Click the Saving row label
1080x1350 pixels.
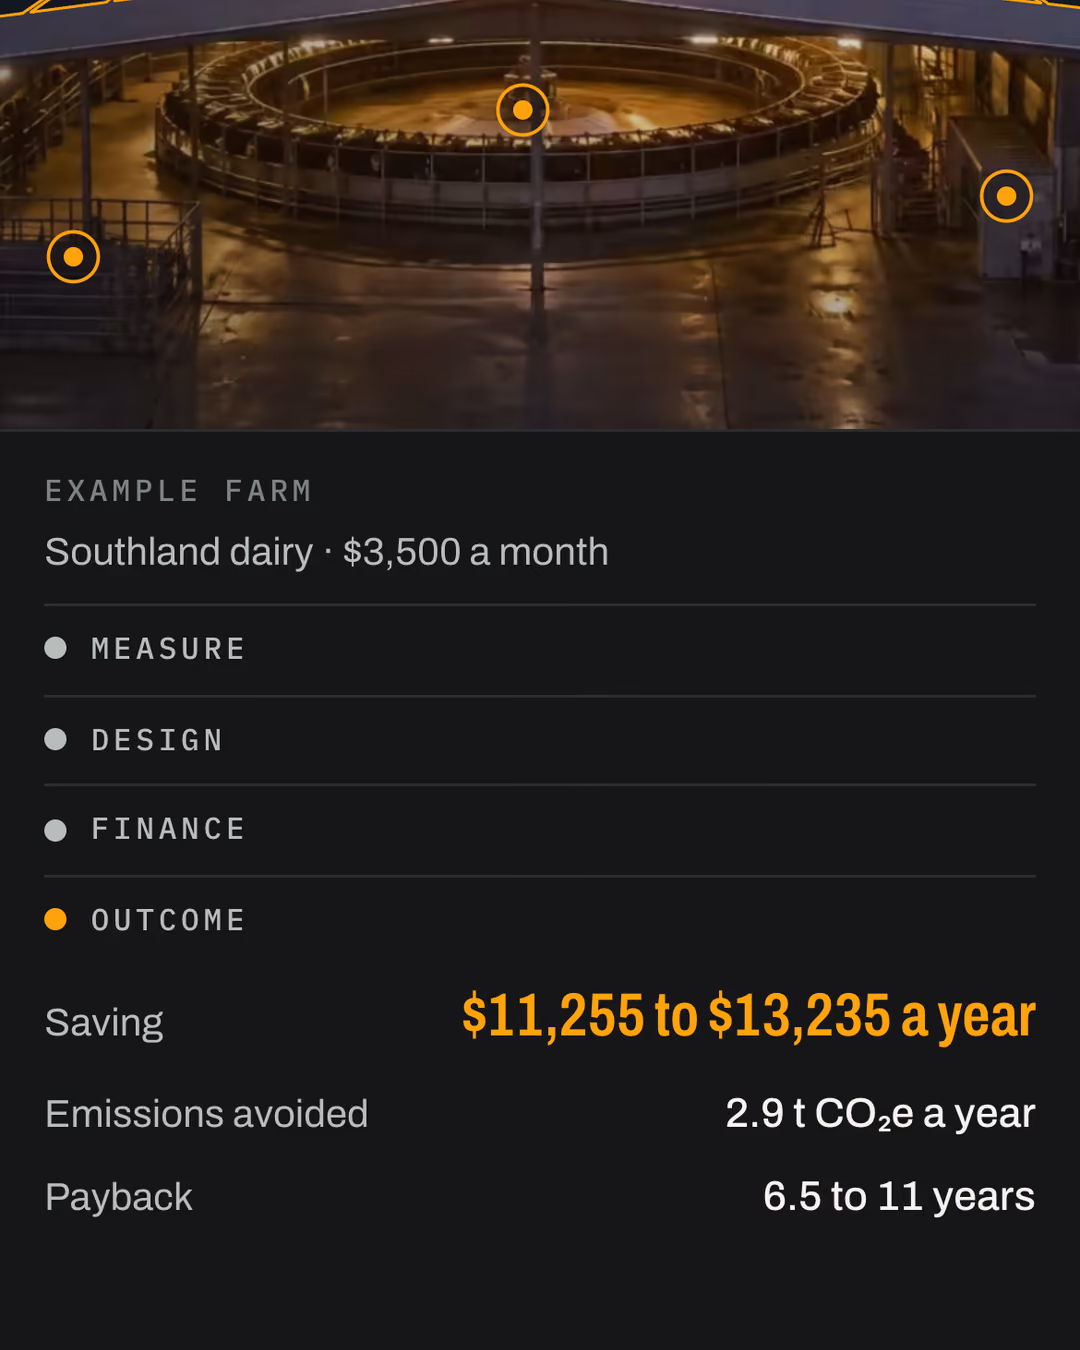[x=104, y=1023]
